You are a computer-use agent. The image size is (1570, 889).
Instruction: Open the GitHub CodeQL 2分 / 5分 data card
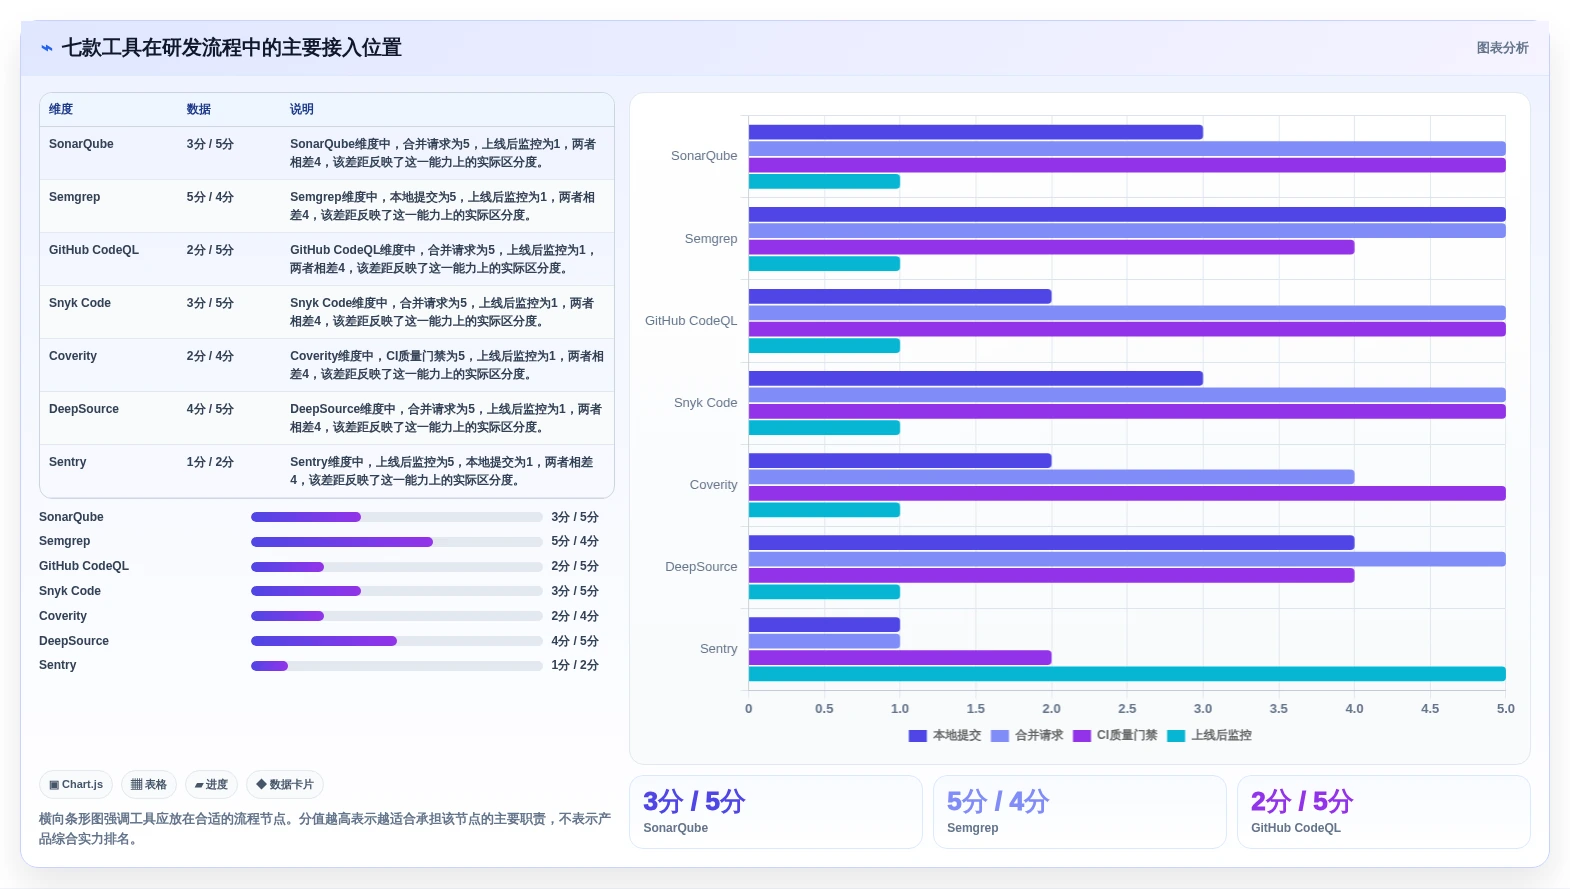[1384, 812]
